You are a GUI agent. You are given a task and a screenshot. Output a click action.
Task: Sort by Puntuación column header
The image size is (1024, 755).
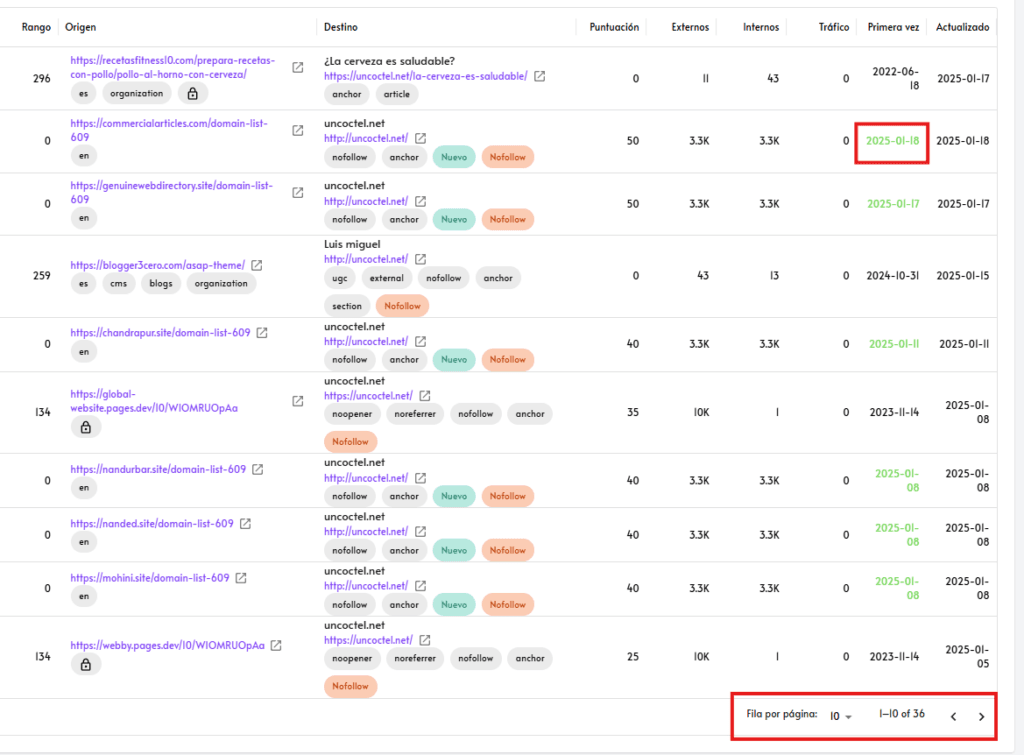(614, 27)
